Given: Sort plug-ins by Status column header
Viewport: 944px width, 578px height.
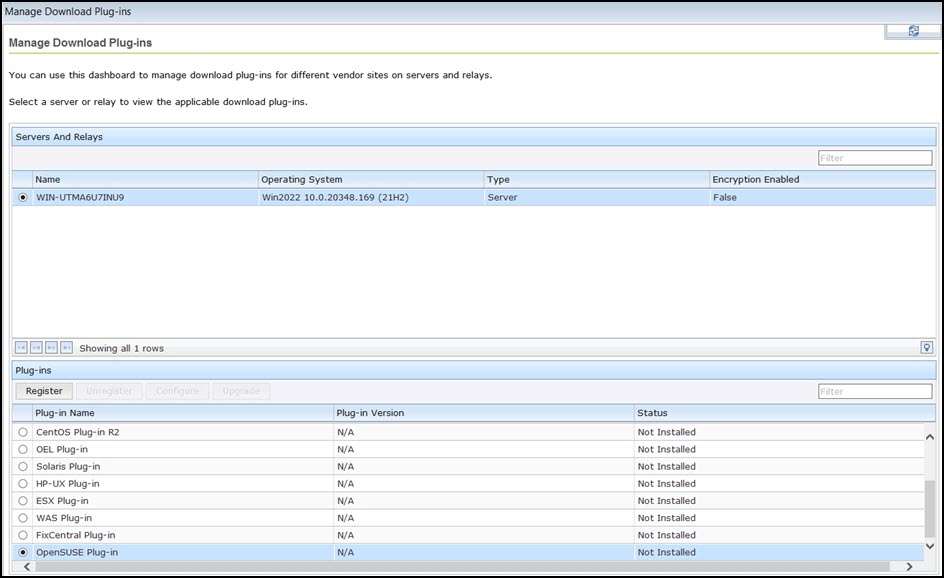Looking at the screenshot, I should click(x=652, y=413).
